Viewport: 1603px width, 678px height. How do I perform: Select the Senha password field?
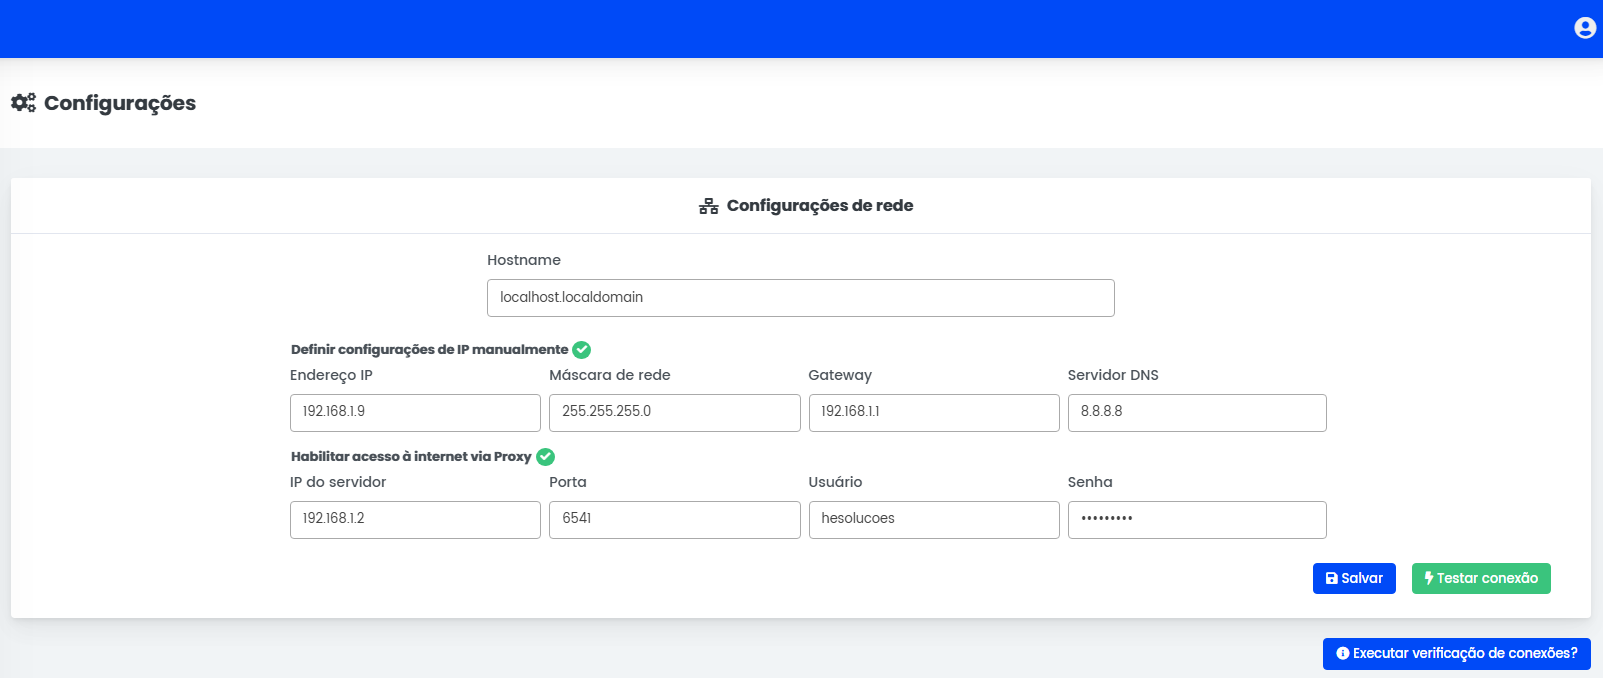click(x=1196, y=519)
